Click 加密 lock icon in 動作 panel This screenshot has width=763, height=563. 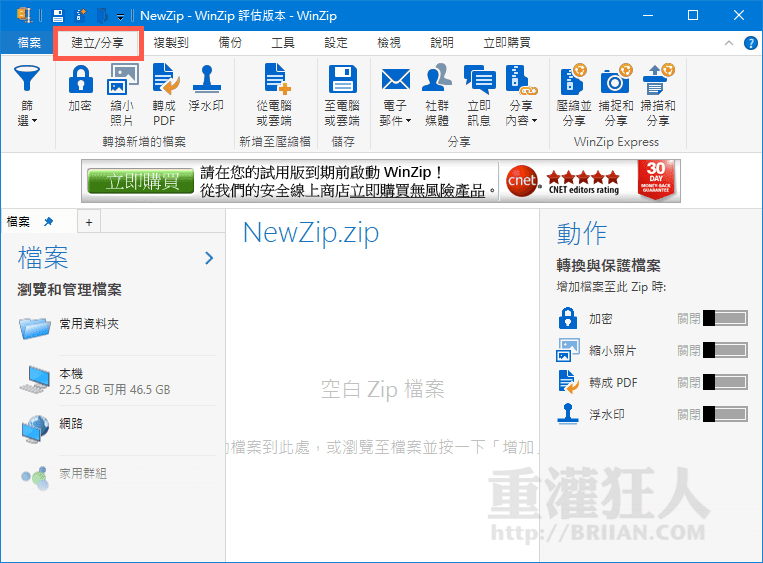(x=568, y=319)
